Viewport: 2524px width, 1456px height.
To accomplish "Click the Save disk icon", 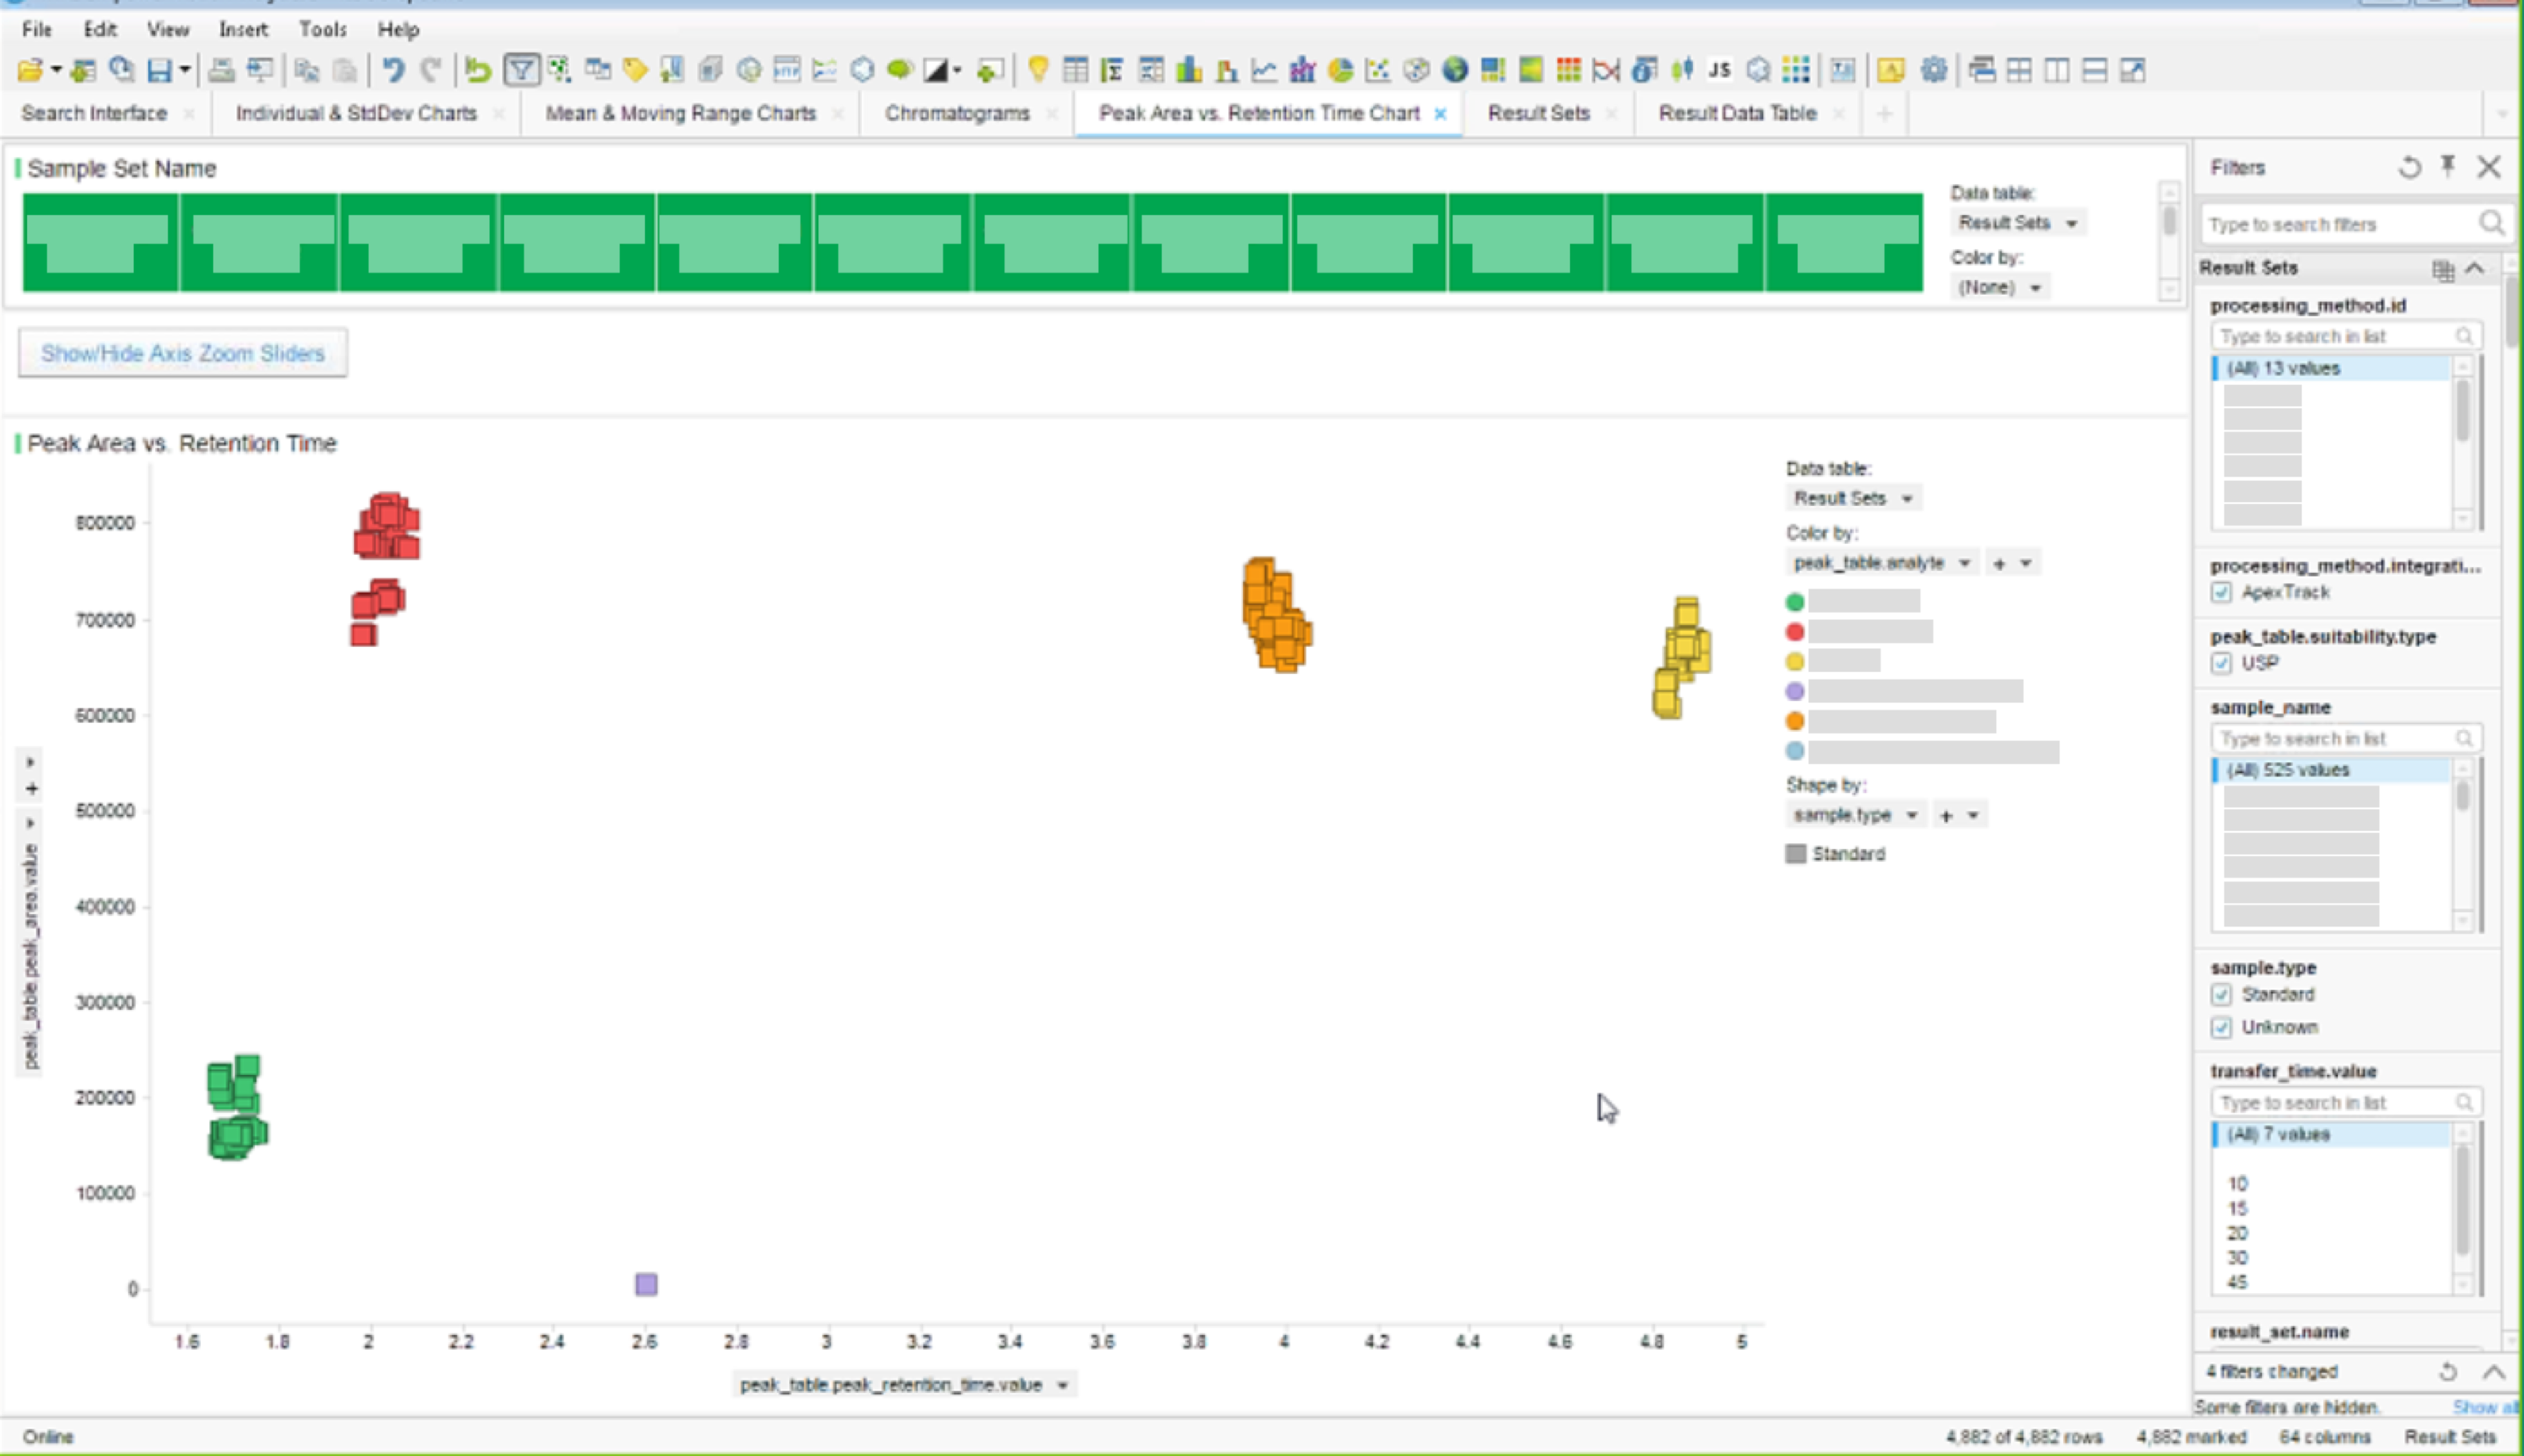I will click(159, 70).
